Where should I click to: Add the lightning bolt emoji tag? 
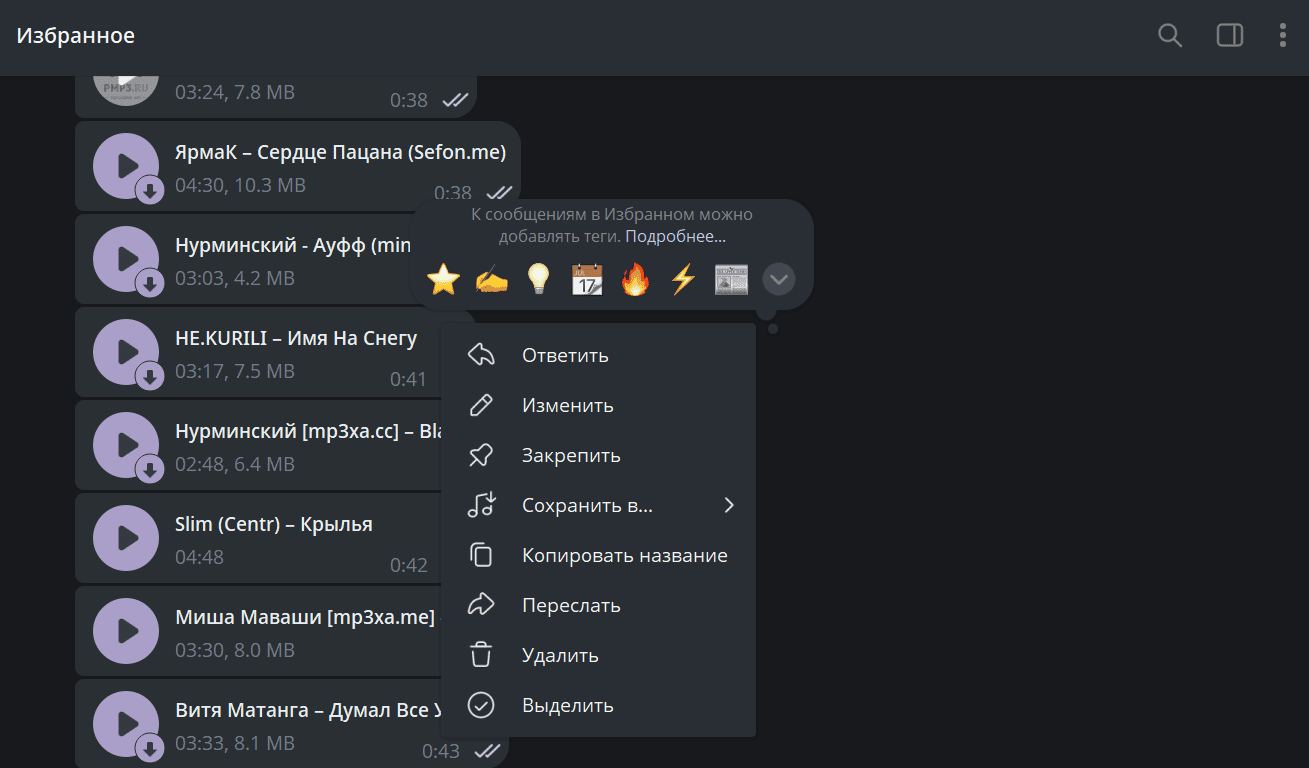coord(683,279)
